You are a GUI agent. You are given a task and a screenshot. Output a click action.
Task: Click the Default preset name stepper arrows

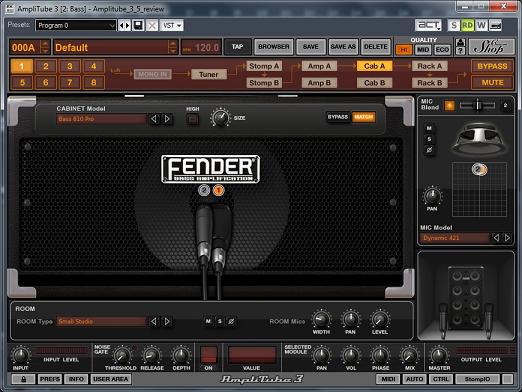173,47
